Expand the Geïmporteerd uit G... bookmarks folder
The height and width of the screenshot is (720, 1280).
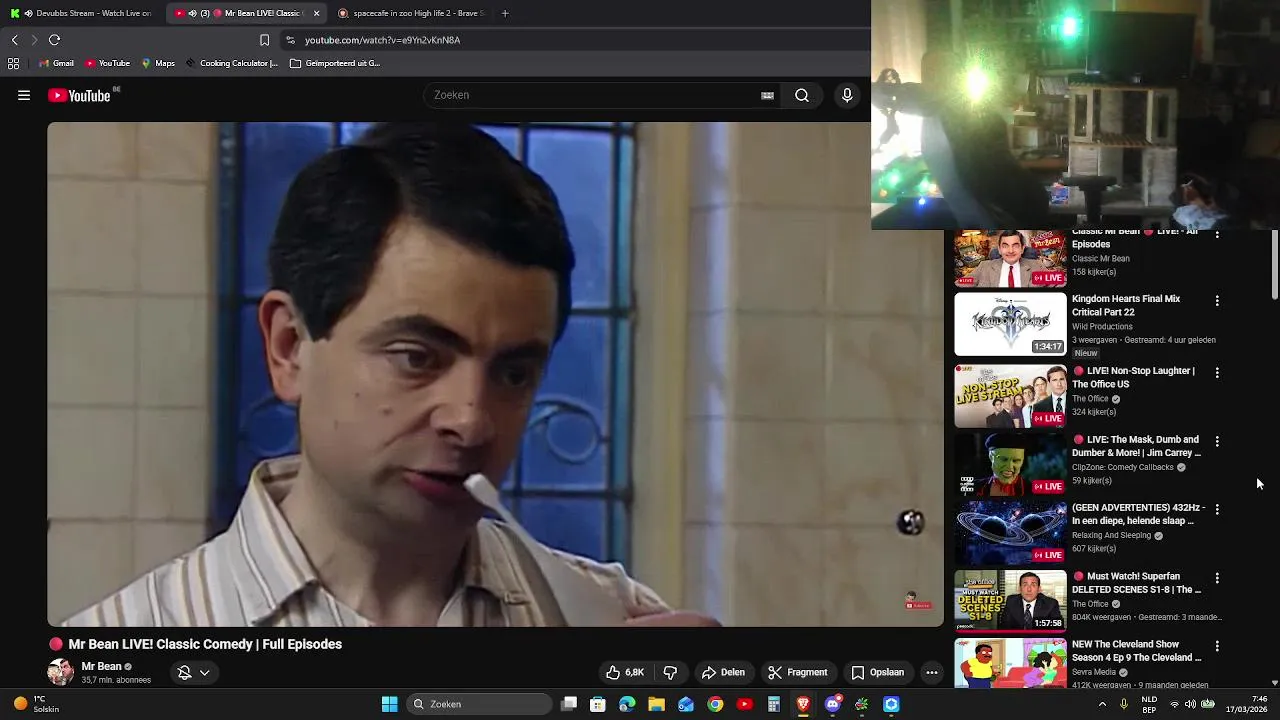click(x=335, y=63)
